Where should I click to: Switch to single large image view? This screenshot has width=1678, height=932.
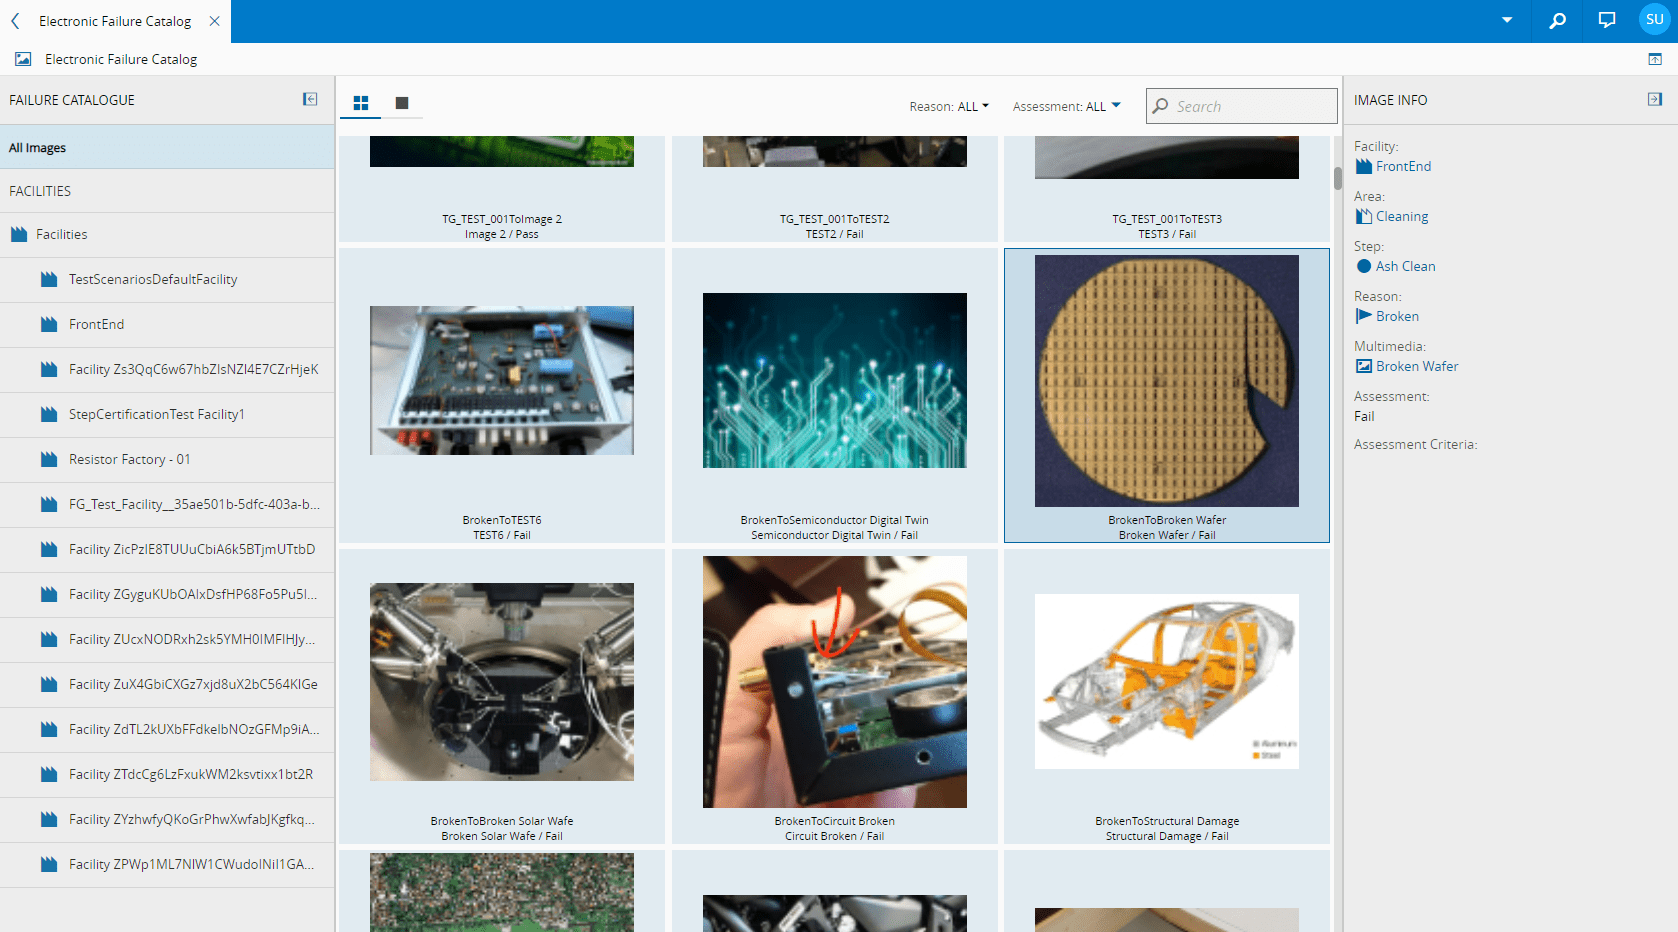[402, 103]
